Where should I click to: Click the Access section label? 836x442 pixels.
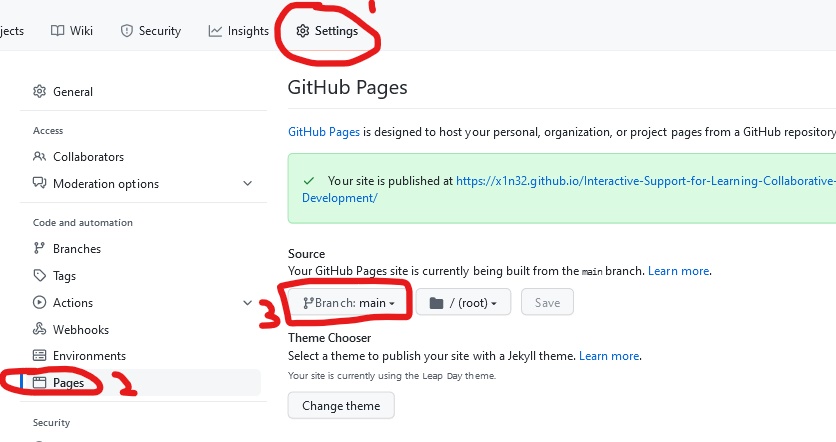tap(48, 131)
